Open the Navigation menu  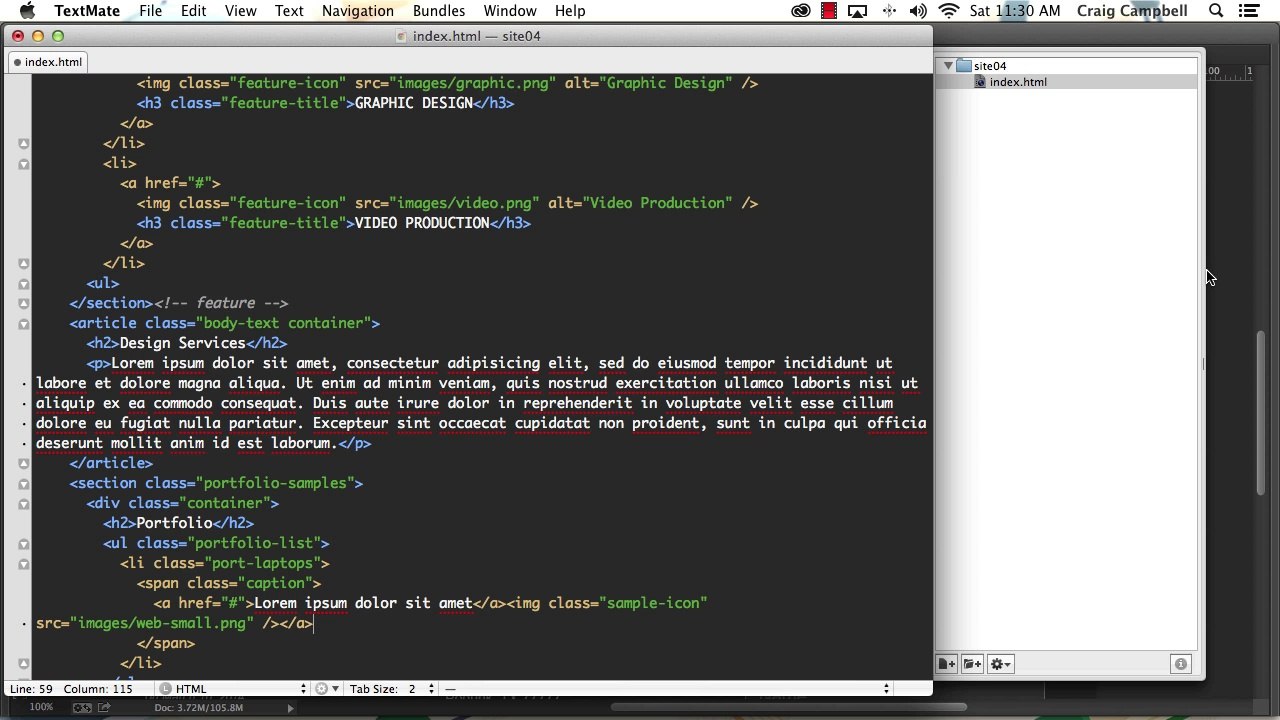[x=357, y=11]
